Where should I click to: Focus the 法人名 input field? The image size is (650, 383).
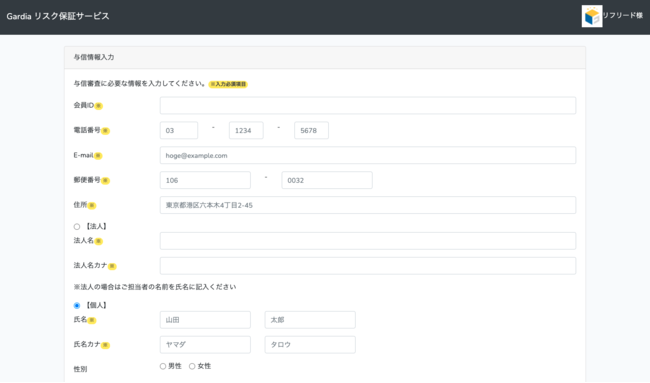[x=368, y=241]
